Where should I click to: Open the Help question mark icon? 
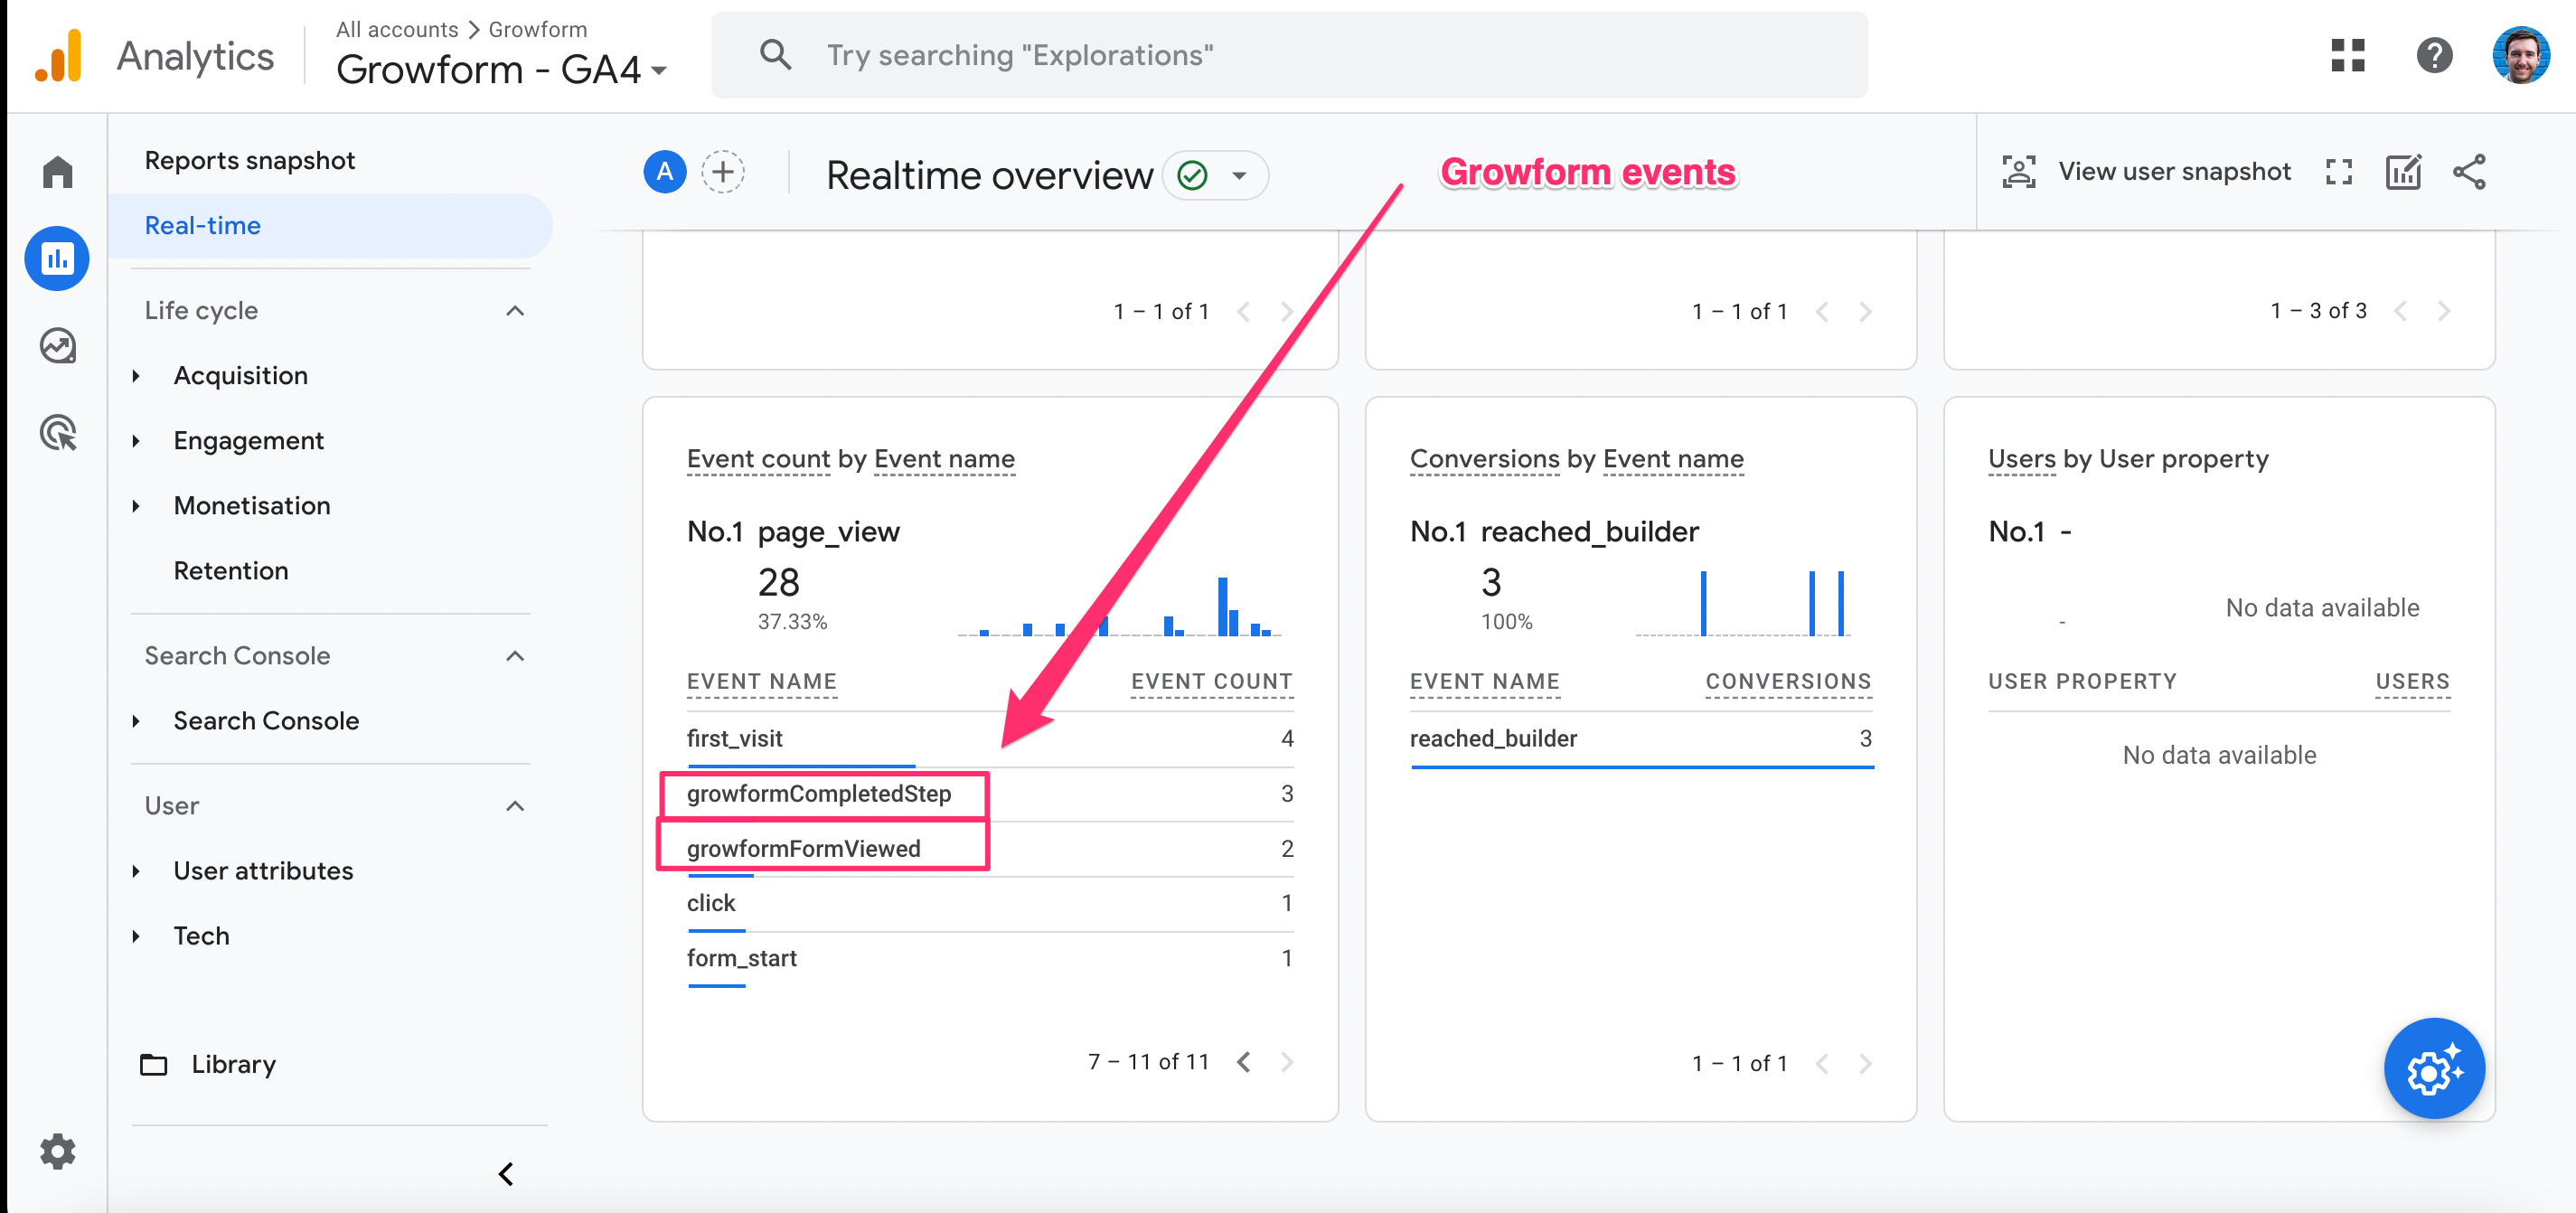(x=2434, y=55)
